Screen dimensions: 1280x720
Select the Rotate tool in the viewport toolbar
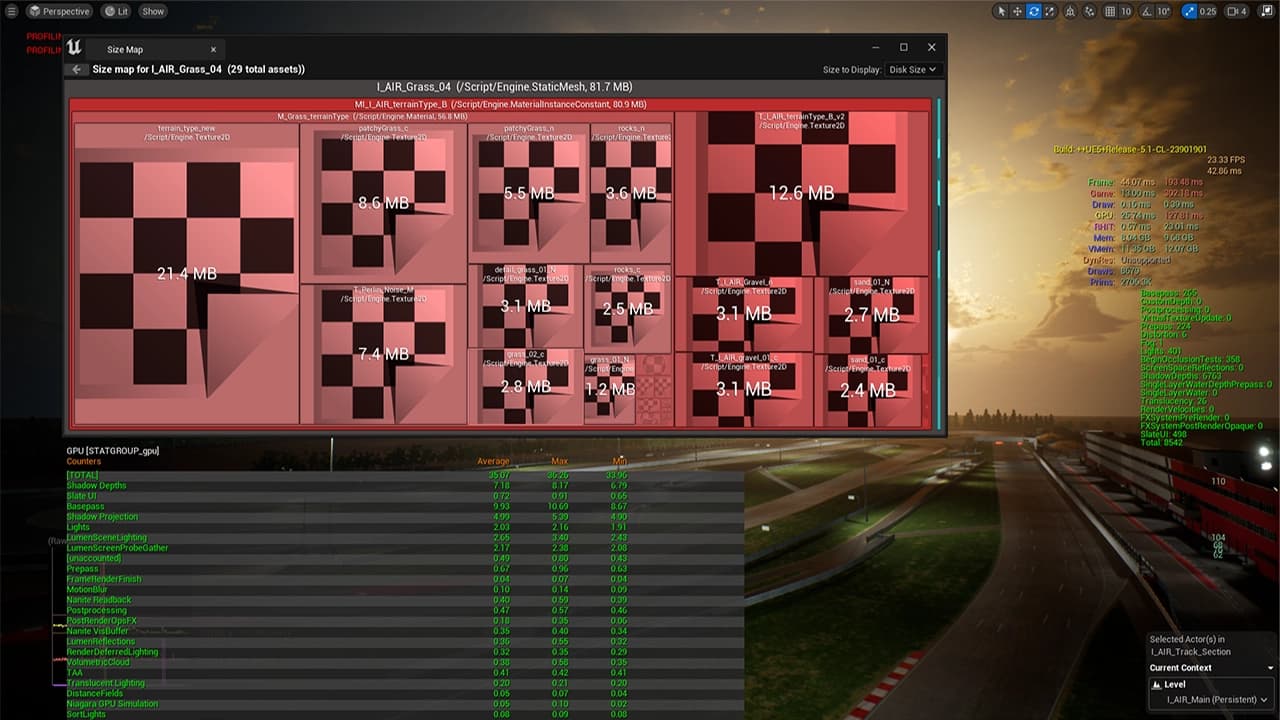coord(1034,11)
